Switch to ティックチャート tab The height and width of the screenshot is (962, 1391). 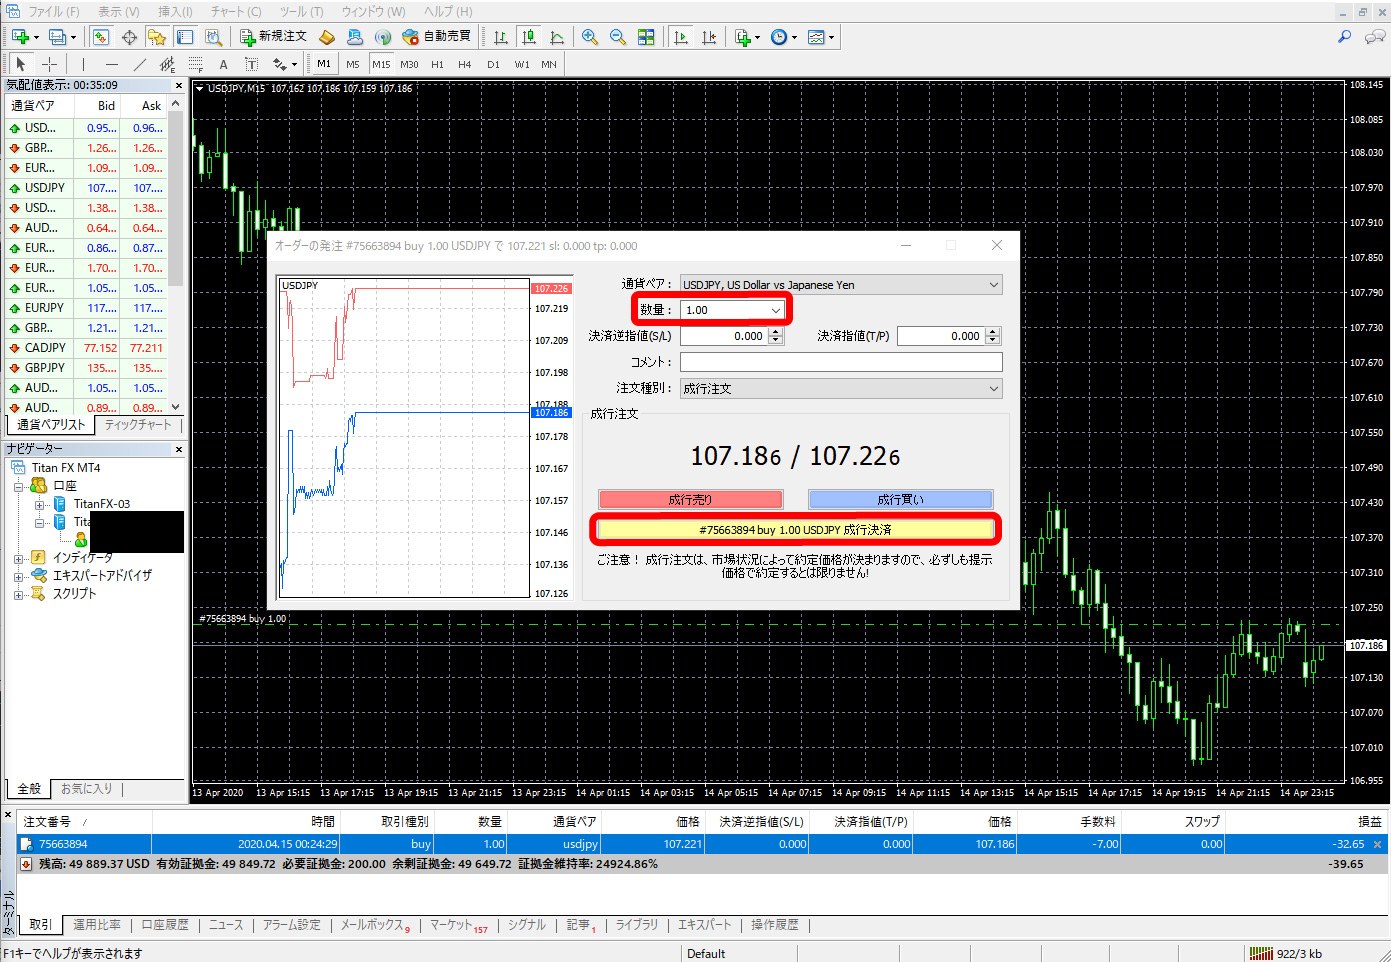[138, 425]
